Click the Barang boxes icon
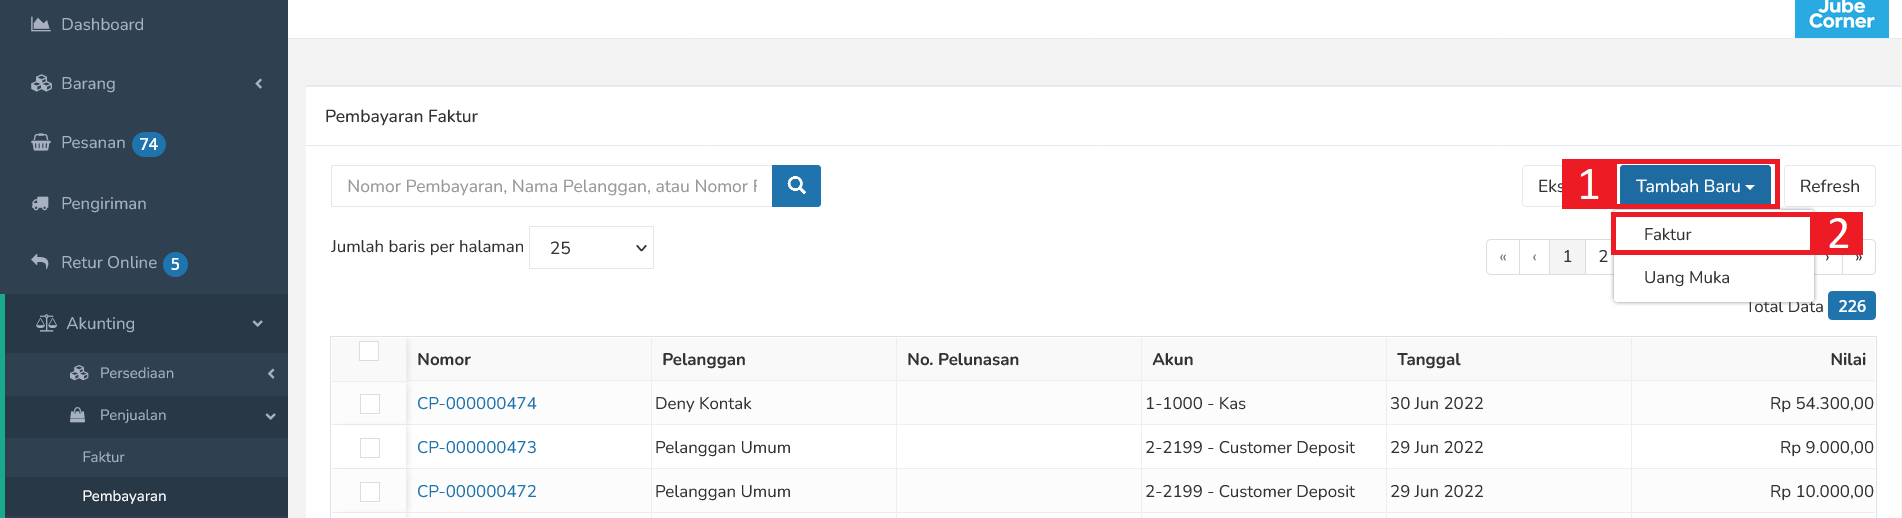 coord(41,83)
